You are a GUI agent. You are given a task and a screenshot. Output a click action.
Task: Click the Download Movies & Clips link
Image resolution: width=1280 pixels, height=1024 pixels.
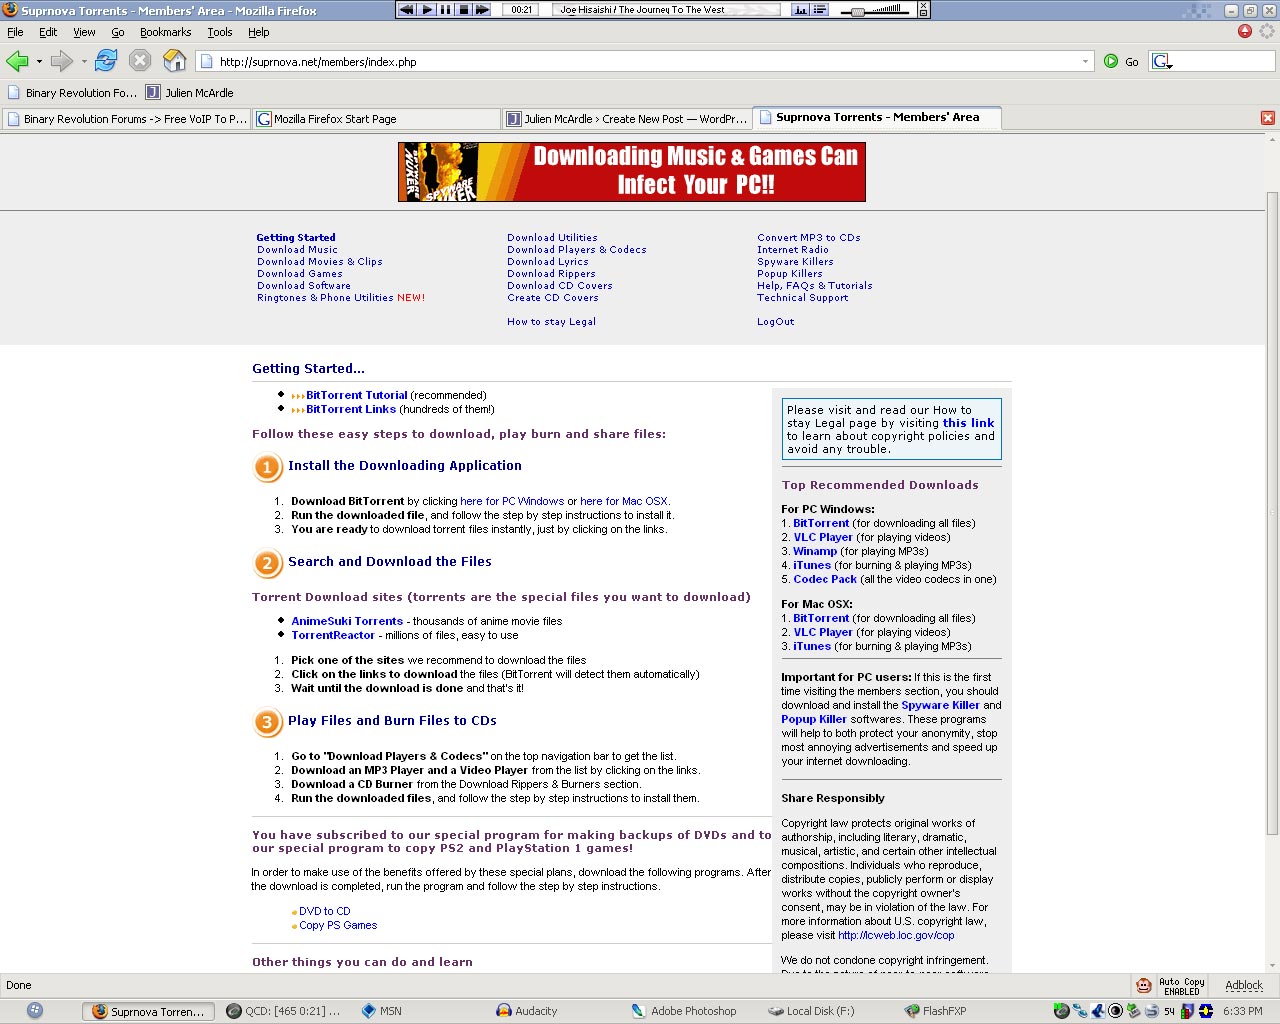coord(320,262)
